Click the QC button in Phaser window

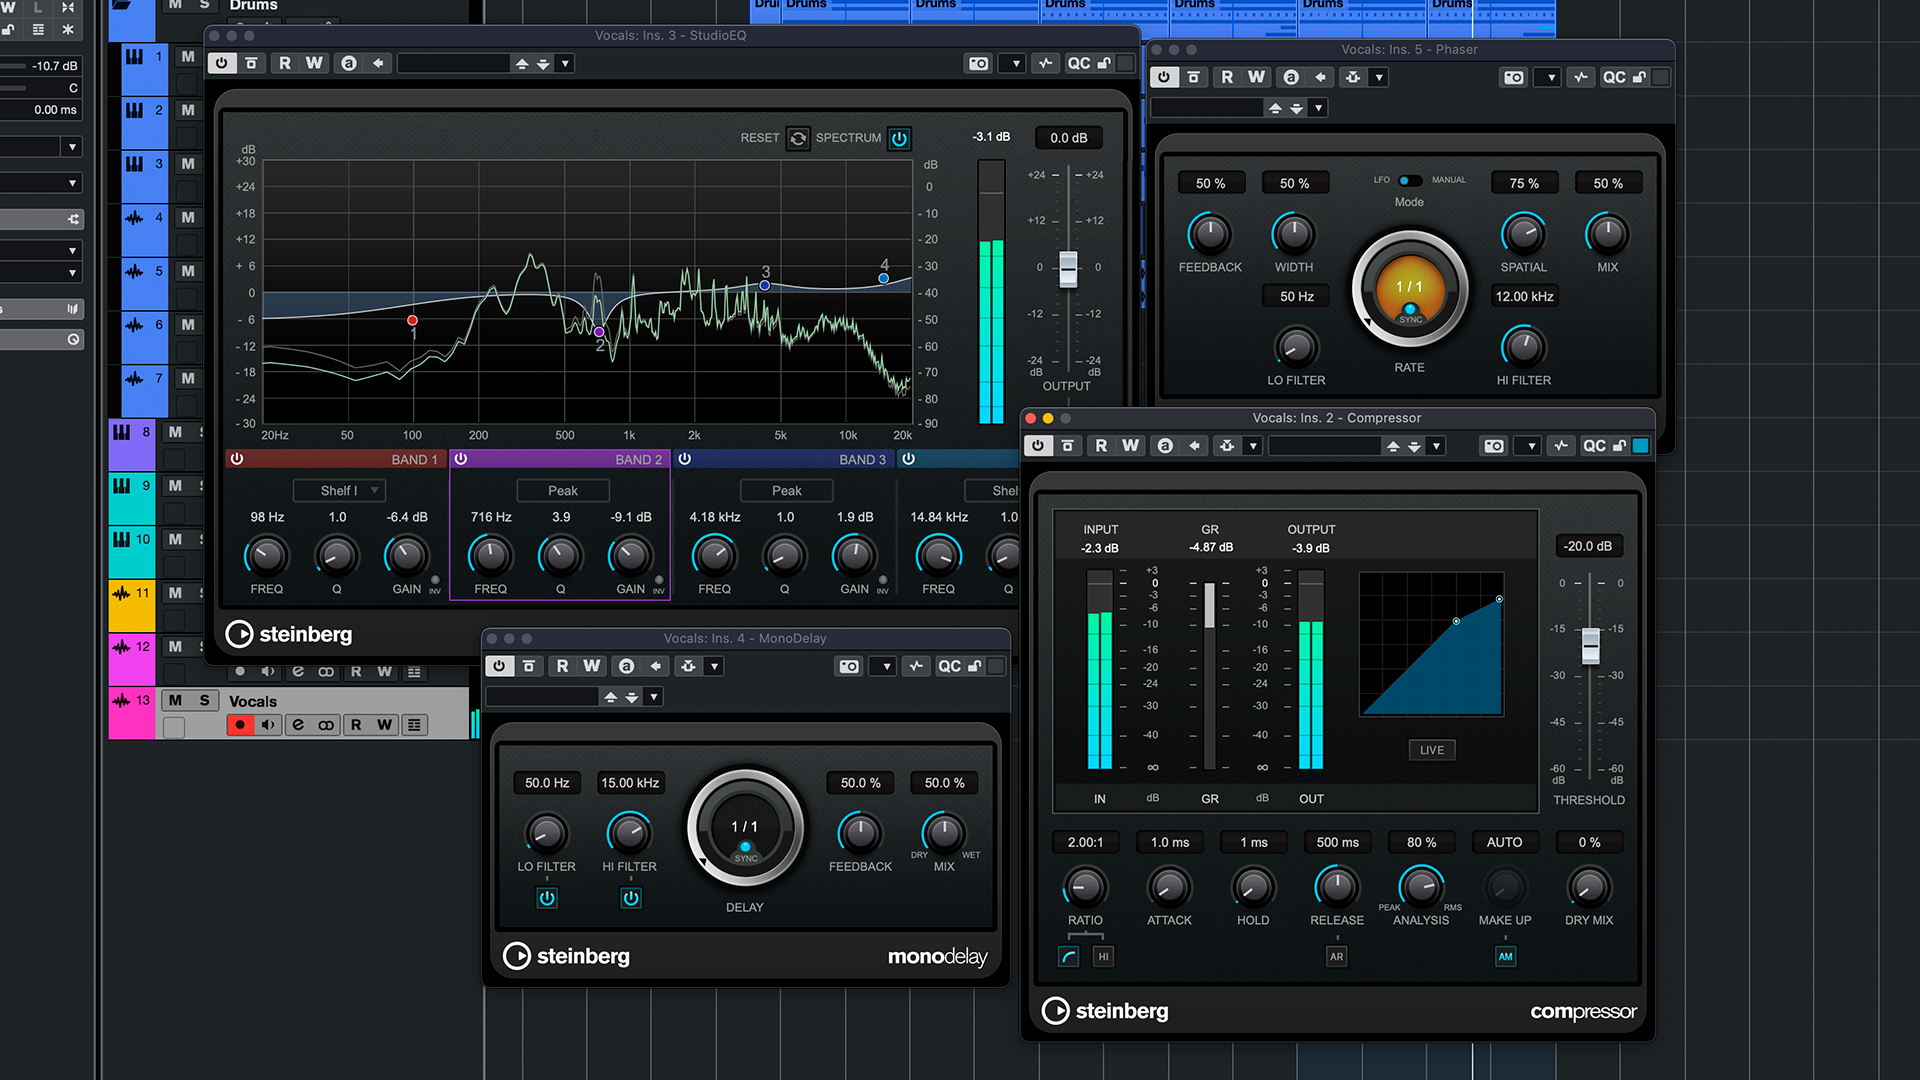click(x=1614, y=77)
